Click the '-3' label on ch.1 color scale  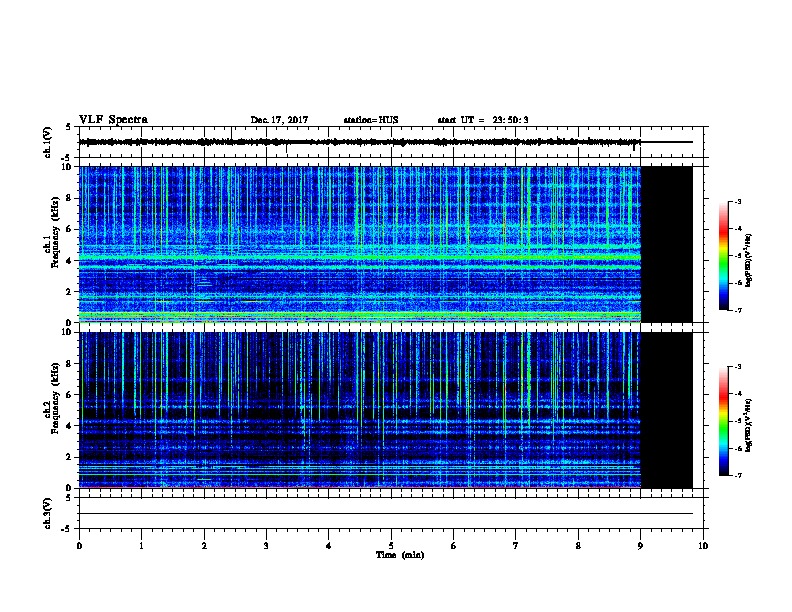(x=737, y=201)
